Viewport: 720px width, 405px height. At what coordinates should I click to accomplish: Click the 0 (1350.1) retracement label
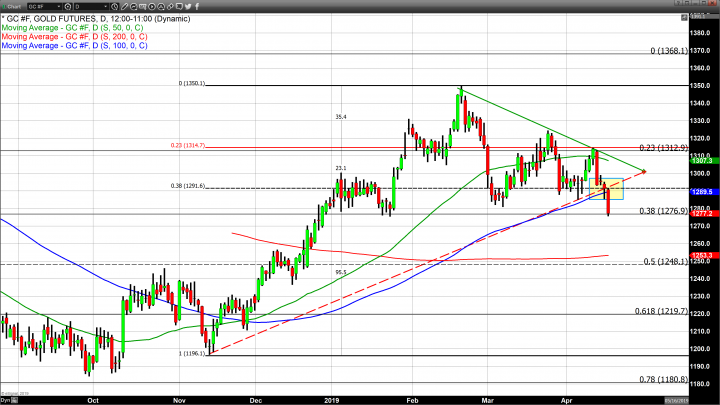pos(192,84)
